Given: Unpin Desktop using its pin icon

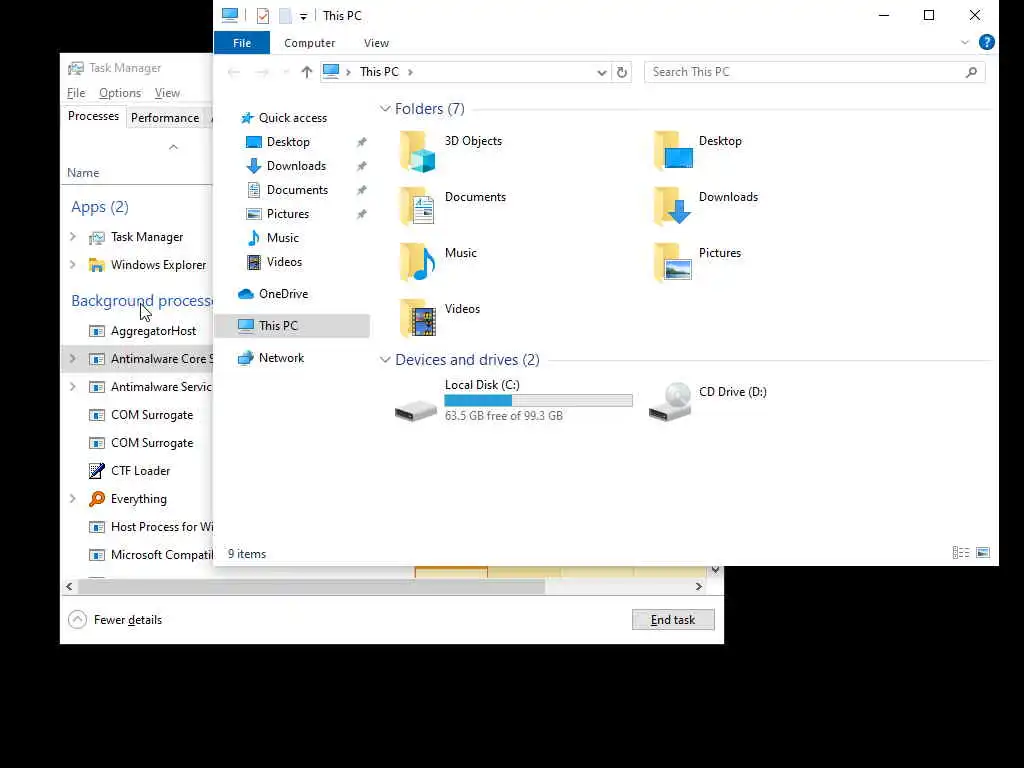Looking at the screenshot, I should point(361,142).
